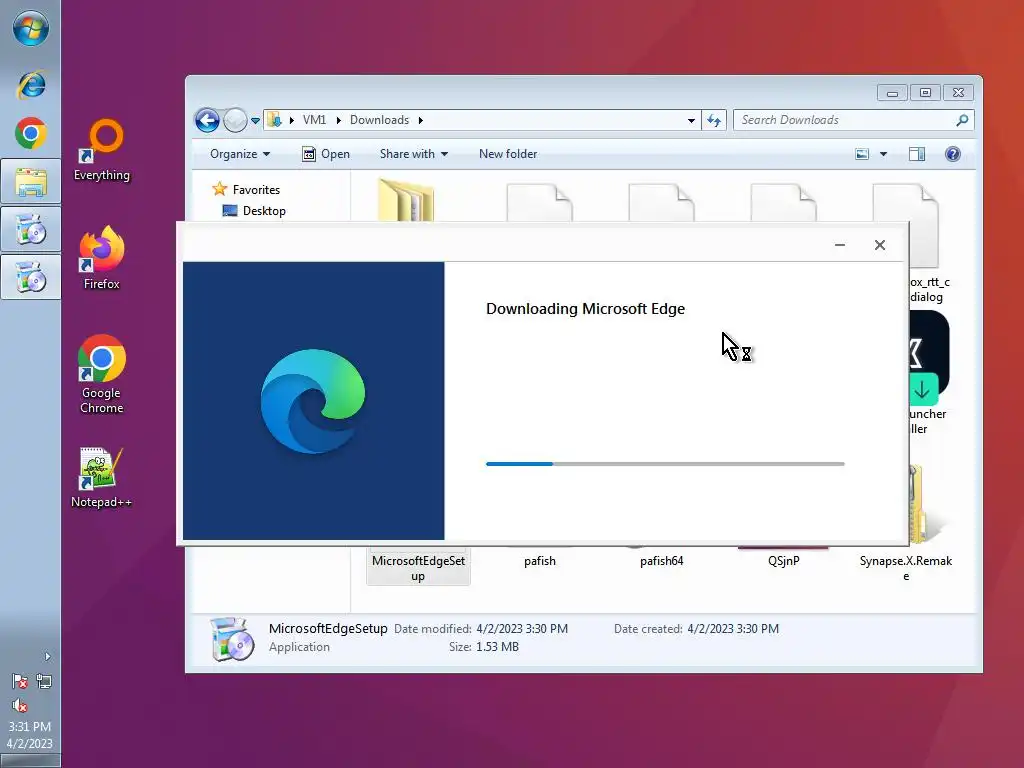Select Desktop in the navigation pane

tap(264, 211)
